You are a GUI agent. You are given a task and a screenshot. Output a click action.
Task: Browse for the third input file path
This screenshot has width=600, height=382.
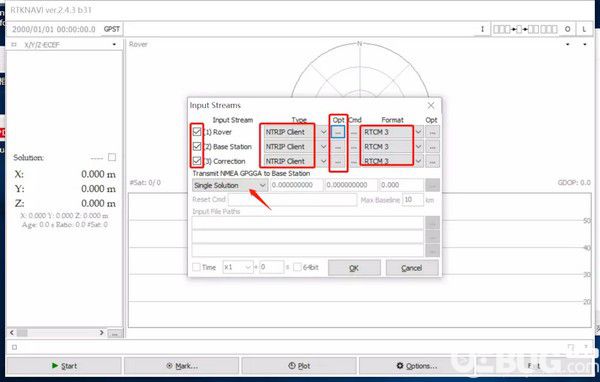point(432,250)
